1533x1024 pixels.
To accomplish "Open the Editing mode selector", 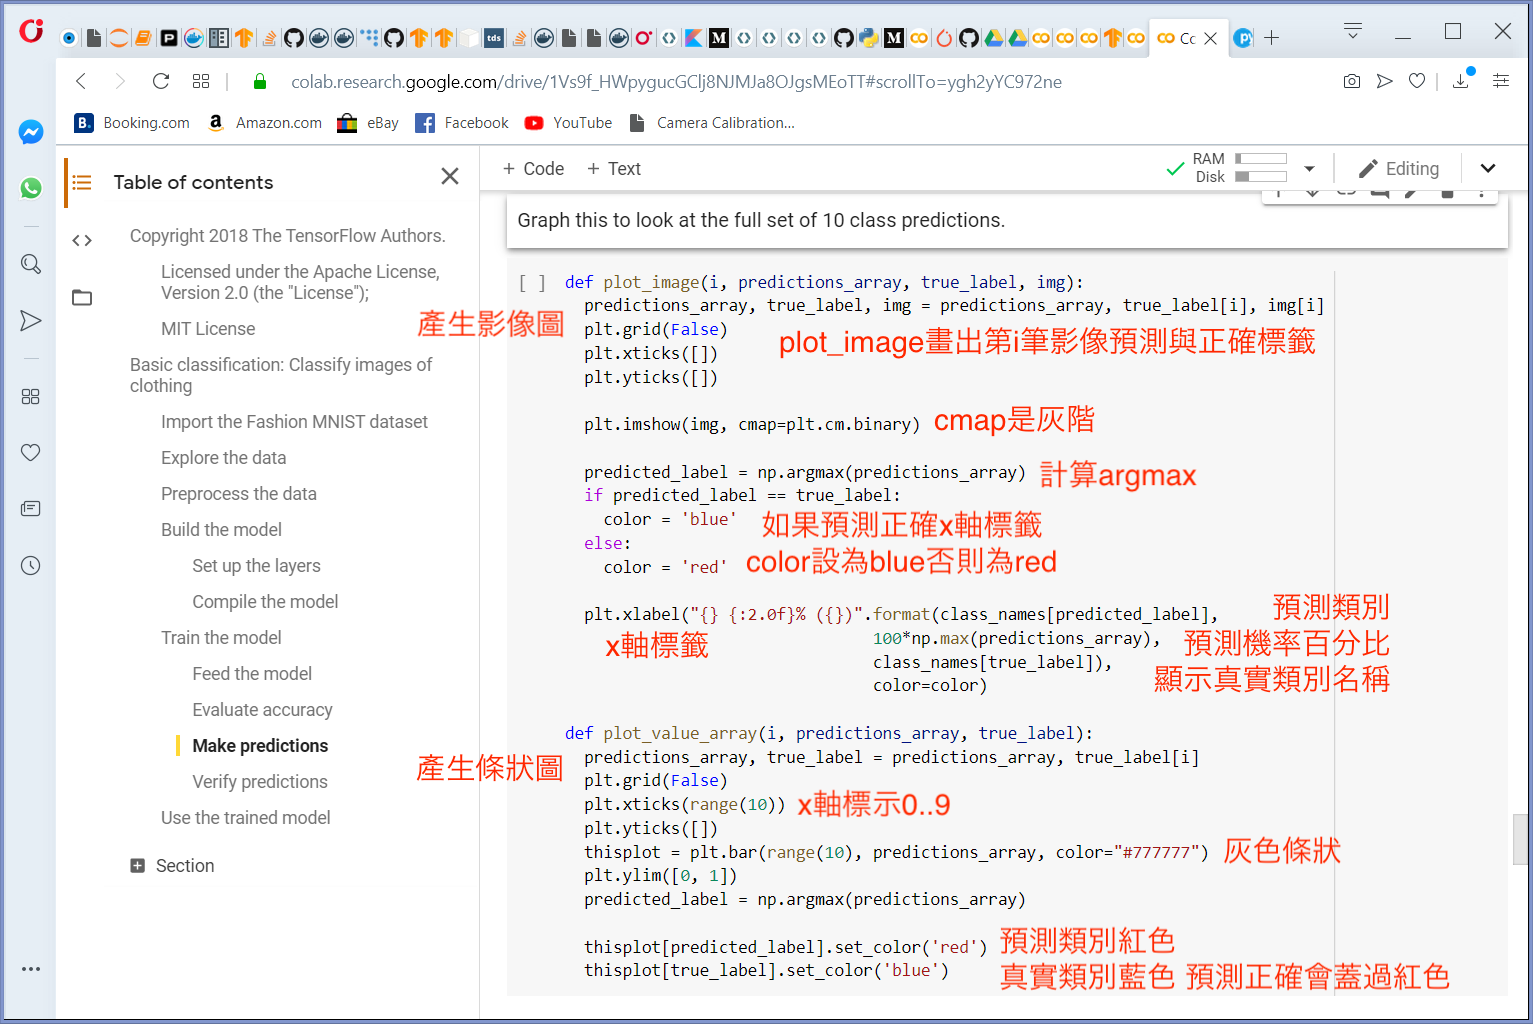I will pyautogui.click(x=1399, y=169).
